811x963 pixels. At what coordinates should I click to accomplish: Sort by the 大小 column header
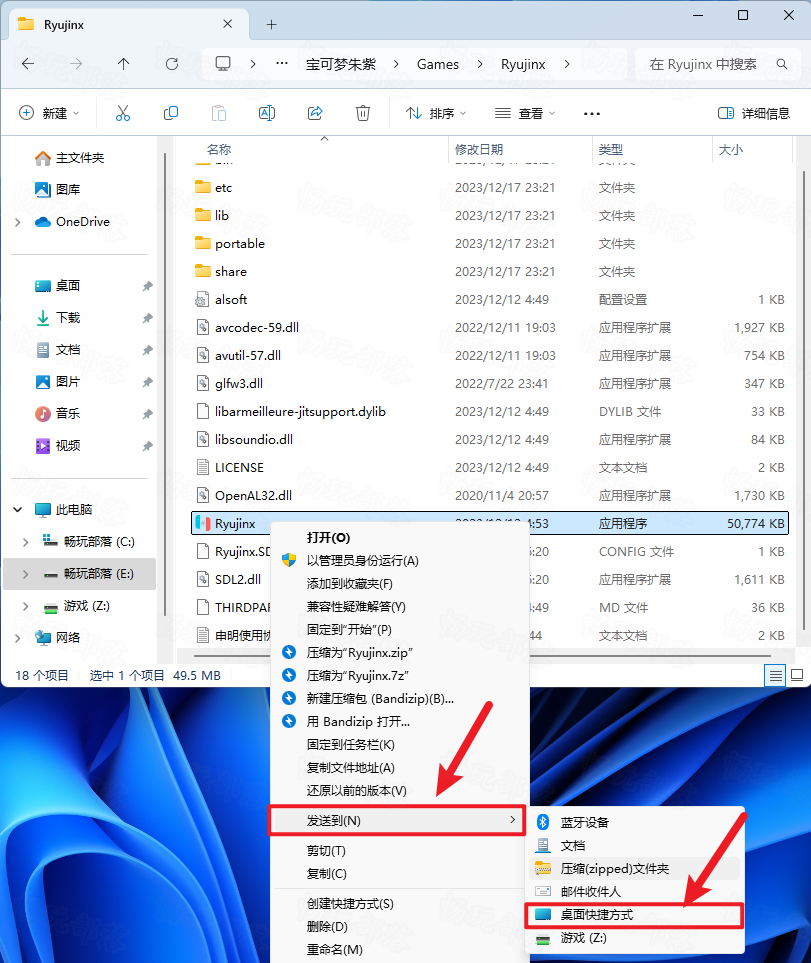click(731, 149)
